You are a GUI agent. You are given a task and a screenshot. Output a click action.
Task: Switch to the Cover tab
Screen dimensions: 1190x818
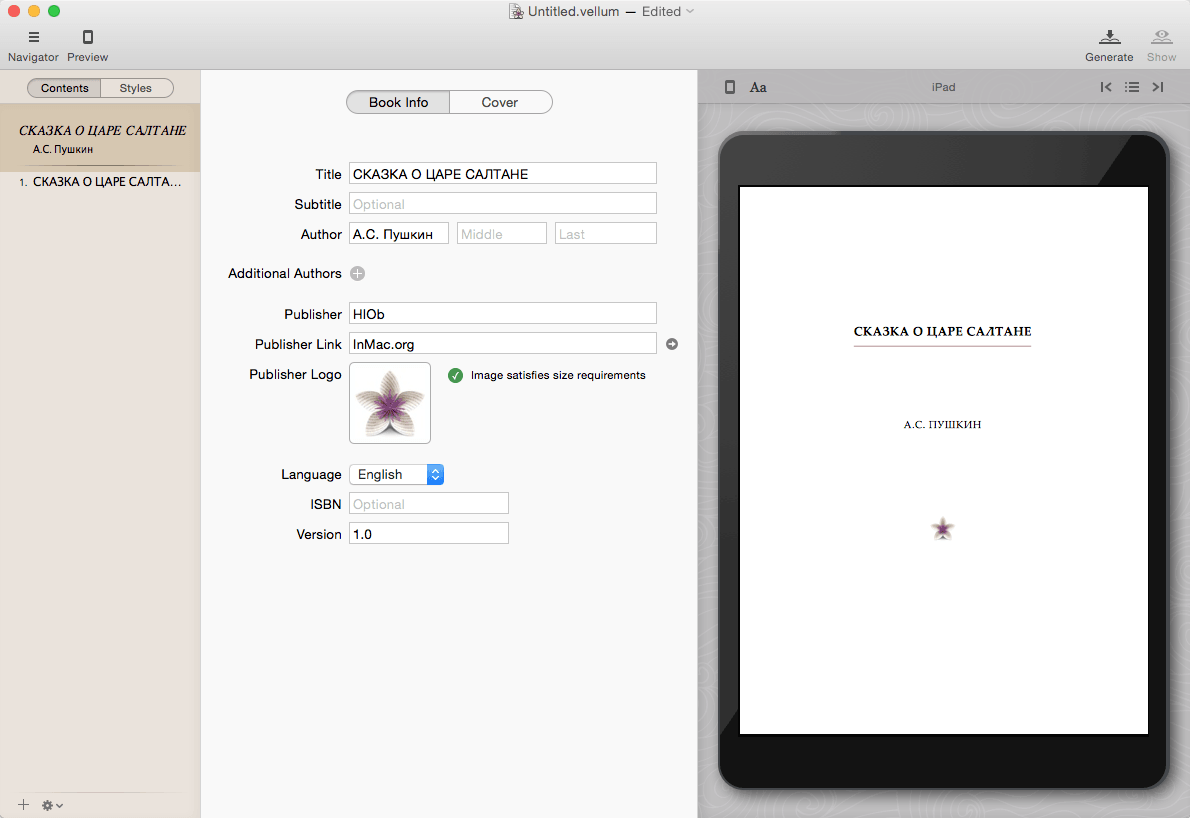click(500, 102)
